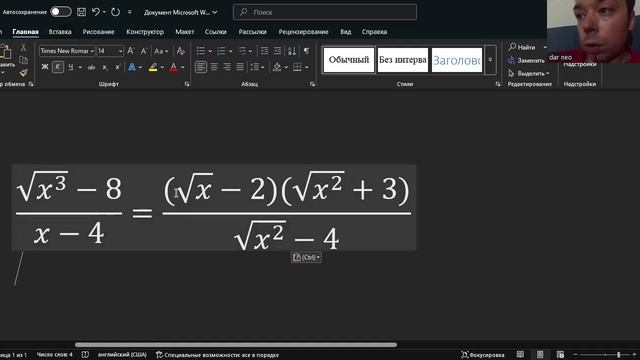Click the Paste Options (Ctrl) button
640x360 pixels.
306,257
